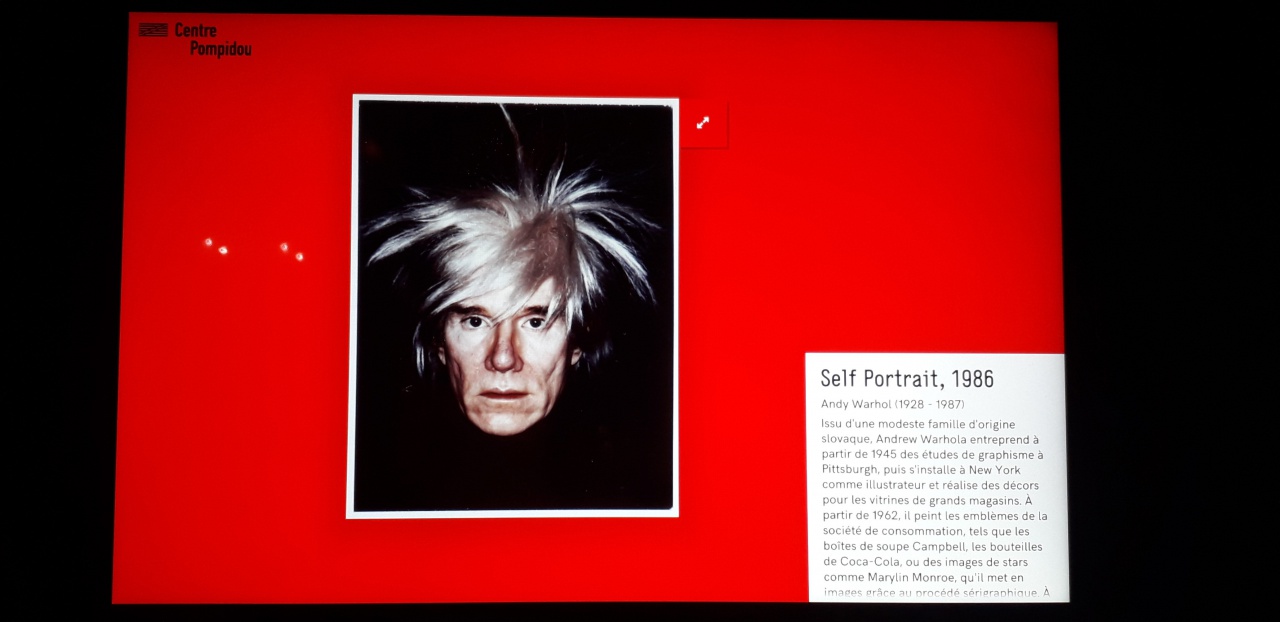This screenshot has height=622, width=1280.
Task: Click the word "Pompidou" in the header logo
Action: click(x=220, y=48)
